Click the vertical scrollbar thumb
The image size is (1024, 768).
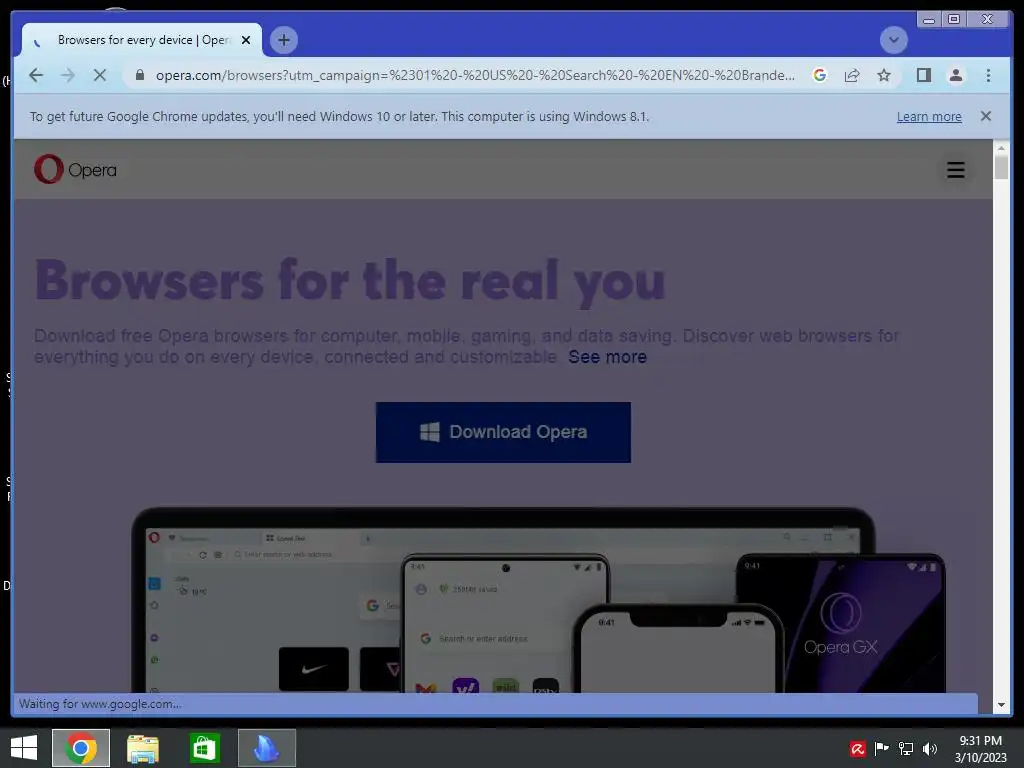click(x=1001, y=167)
